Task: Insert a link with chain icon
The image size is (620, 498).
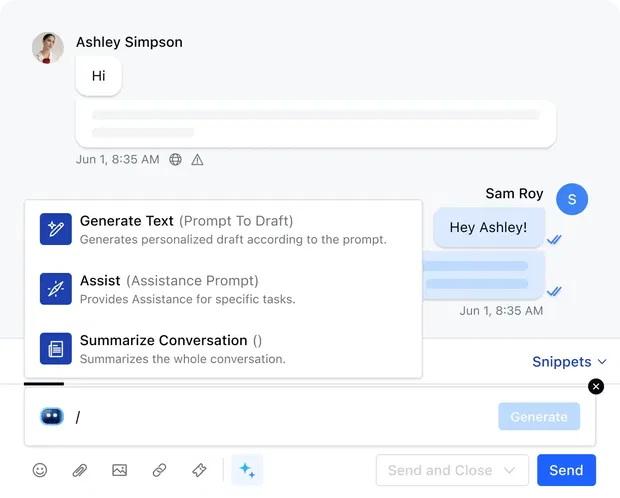Action: 159,470
